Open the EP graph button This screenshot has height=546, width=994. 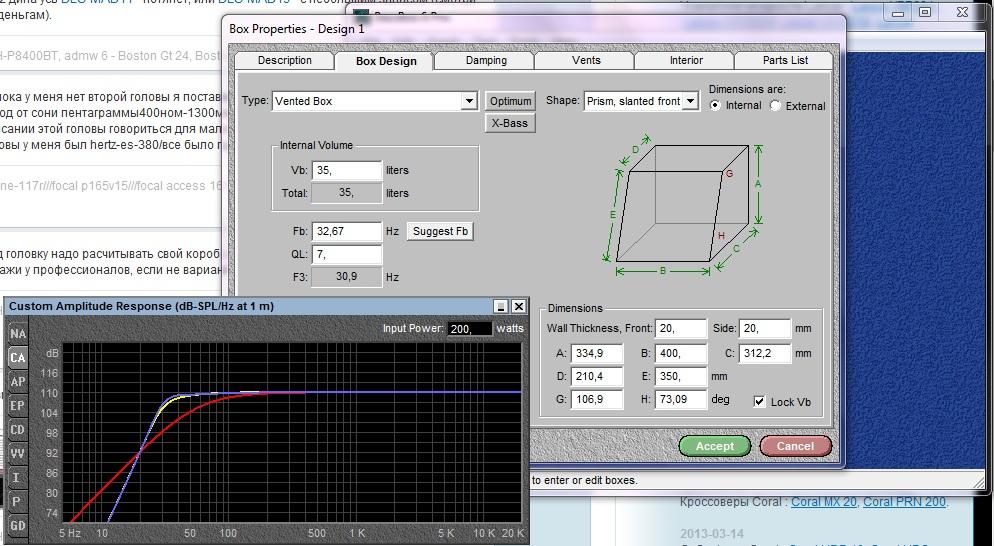(17, 405)
